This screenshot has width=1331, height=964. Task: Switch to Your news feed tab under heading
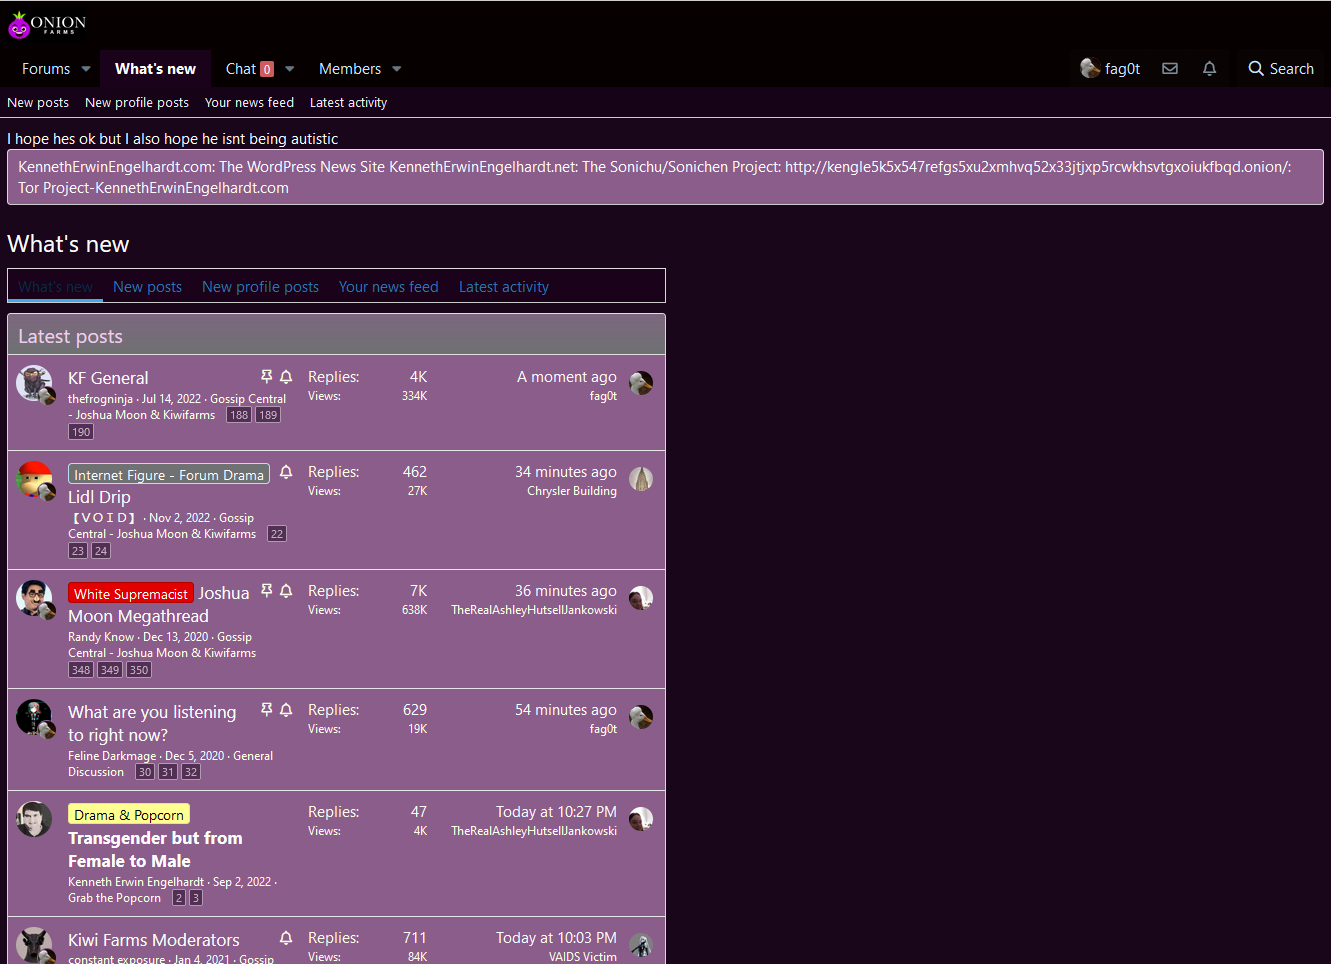[388, 287]
